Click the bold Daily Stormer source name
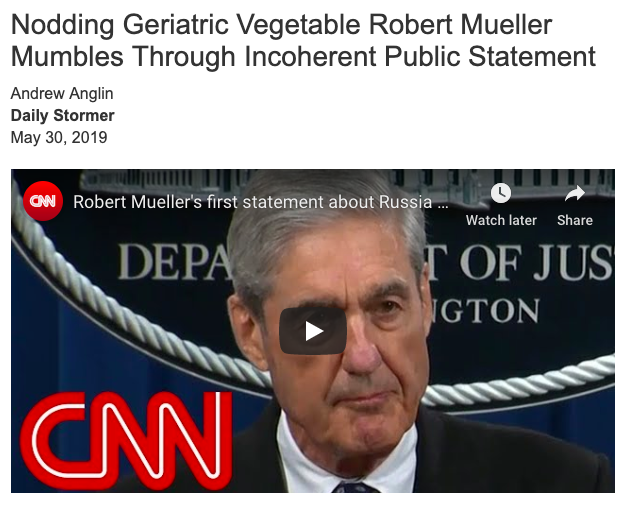This screenshot has width=629, height=514. 63,116
